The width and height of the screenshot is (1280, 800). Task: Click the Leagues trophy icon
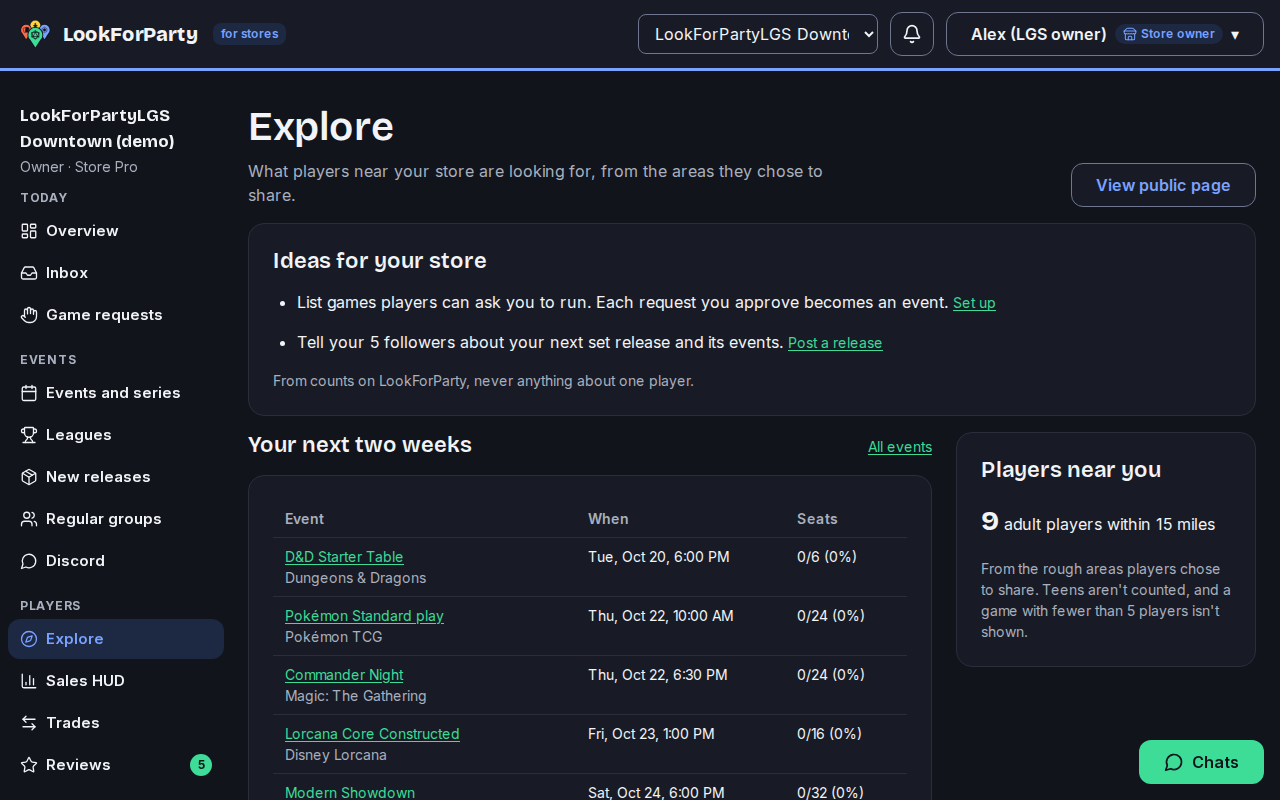point(29,435)
